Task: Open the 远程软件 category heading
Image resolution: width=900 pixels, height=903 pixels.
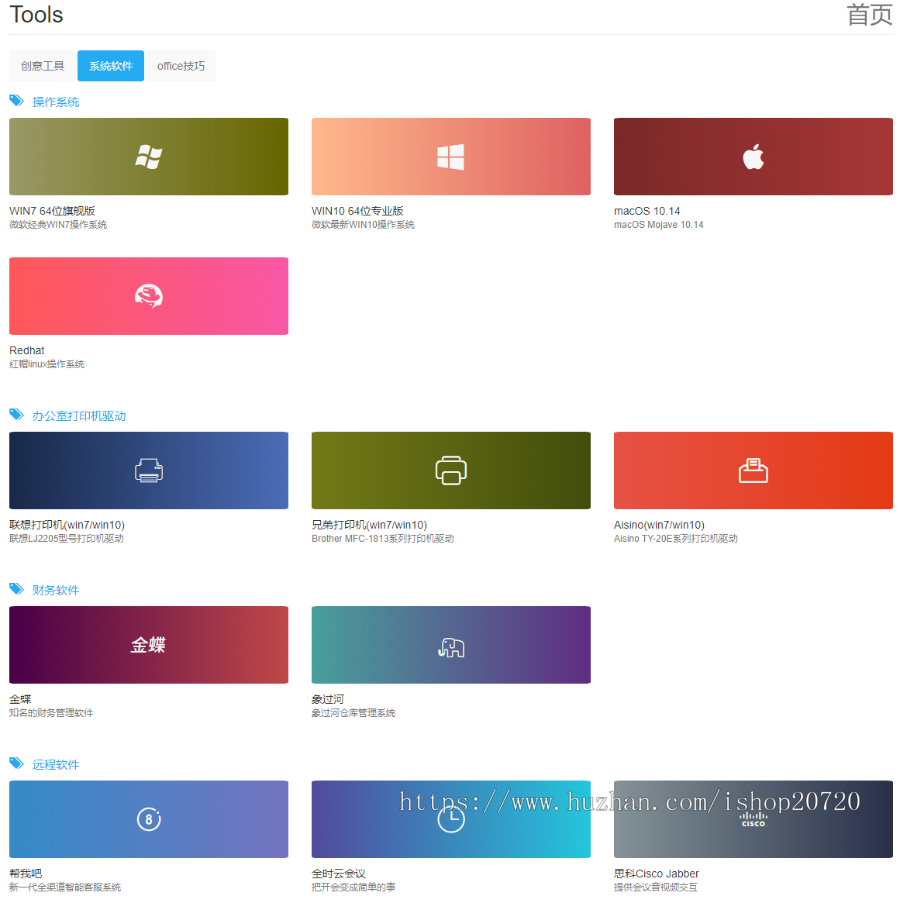Action: pos(56,765)
